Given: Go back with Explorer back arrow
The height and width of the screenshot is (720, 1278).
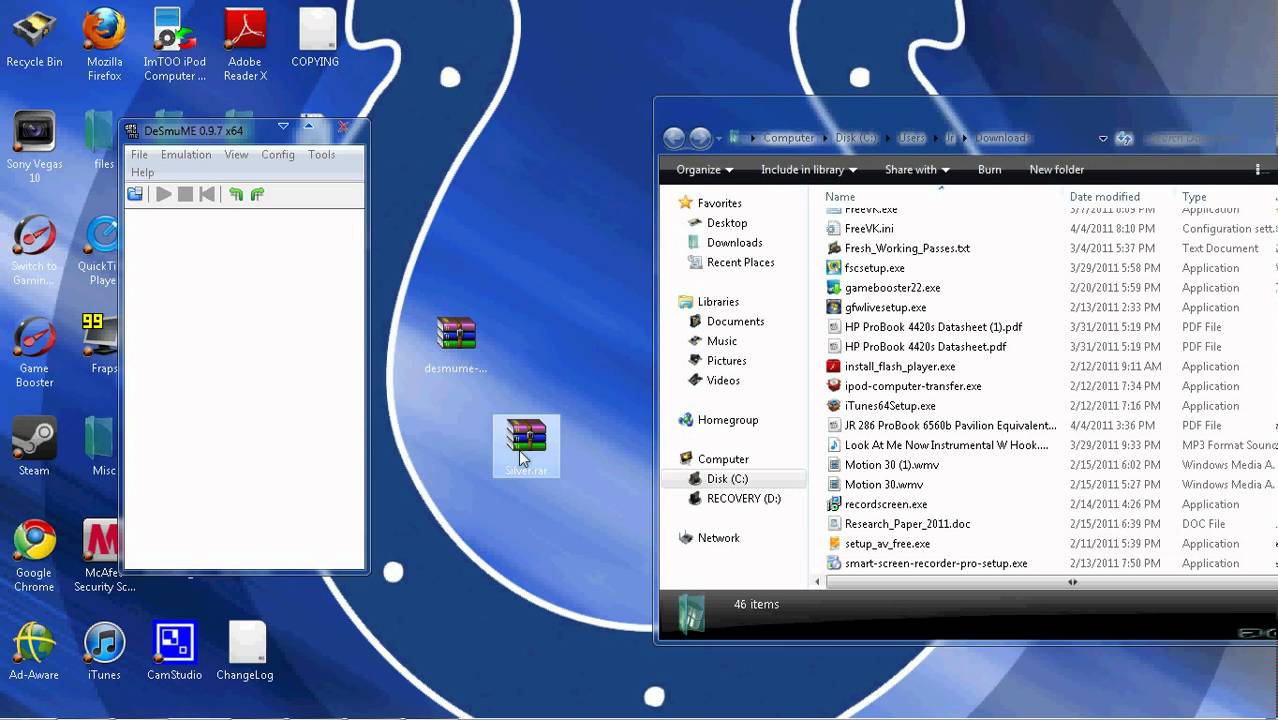Looking at the screenshot, I should 675,138.
